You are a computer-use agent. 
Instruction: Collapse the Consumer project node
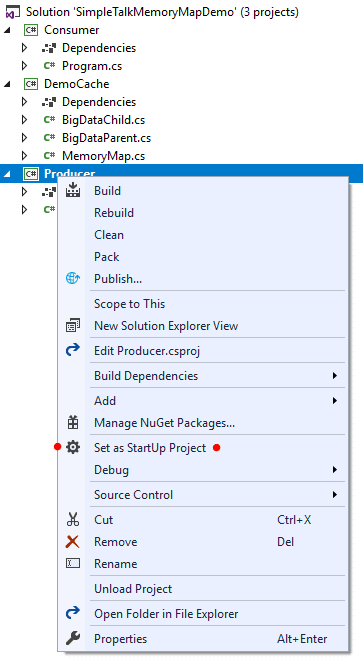click(x=7, y=30)
